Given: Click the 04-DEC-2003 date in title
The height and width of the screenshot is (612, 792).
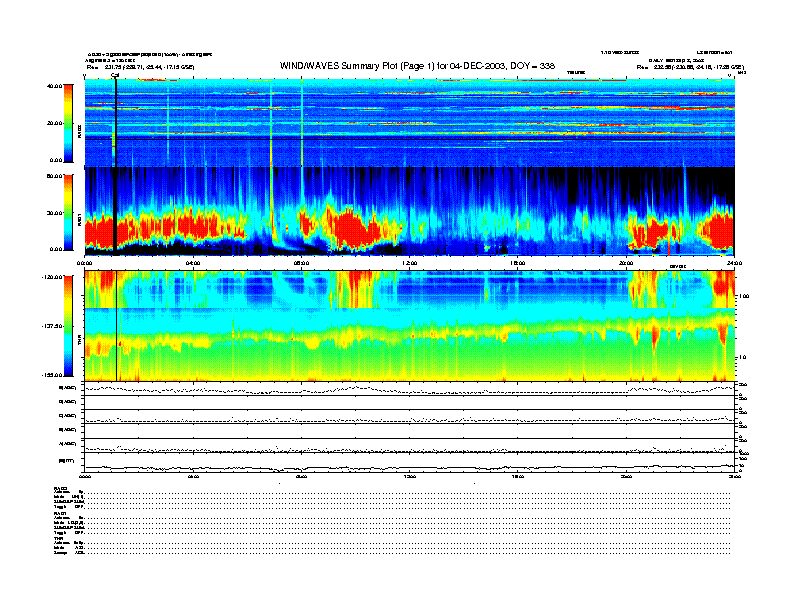Looking at the screenshot, I should pyautogui.click(x=478, y=66).
